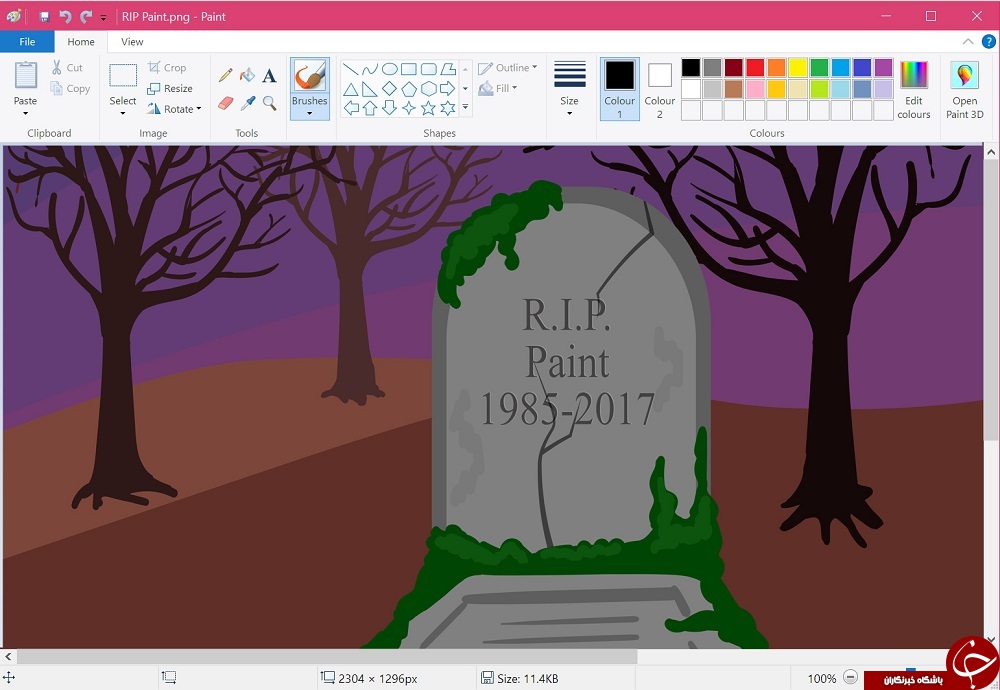Click the Save icon in title bar
The height and width of the screenshot is (690, 1000).
tap(44, 17)
